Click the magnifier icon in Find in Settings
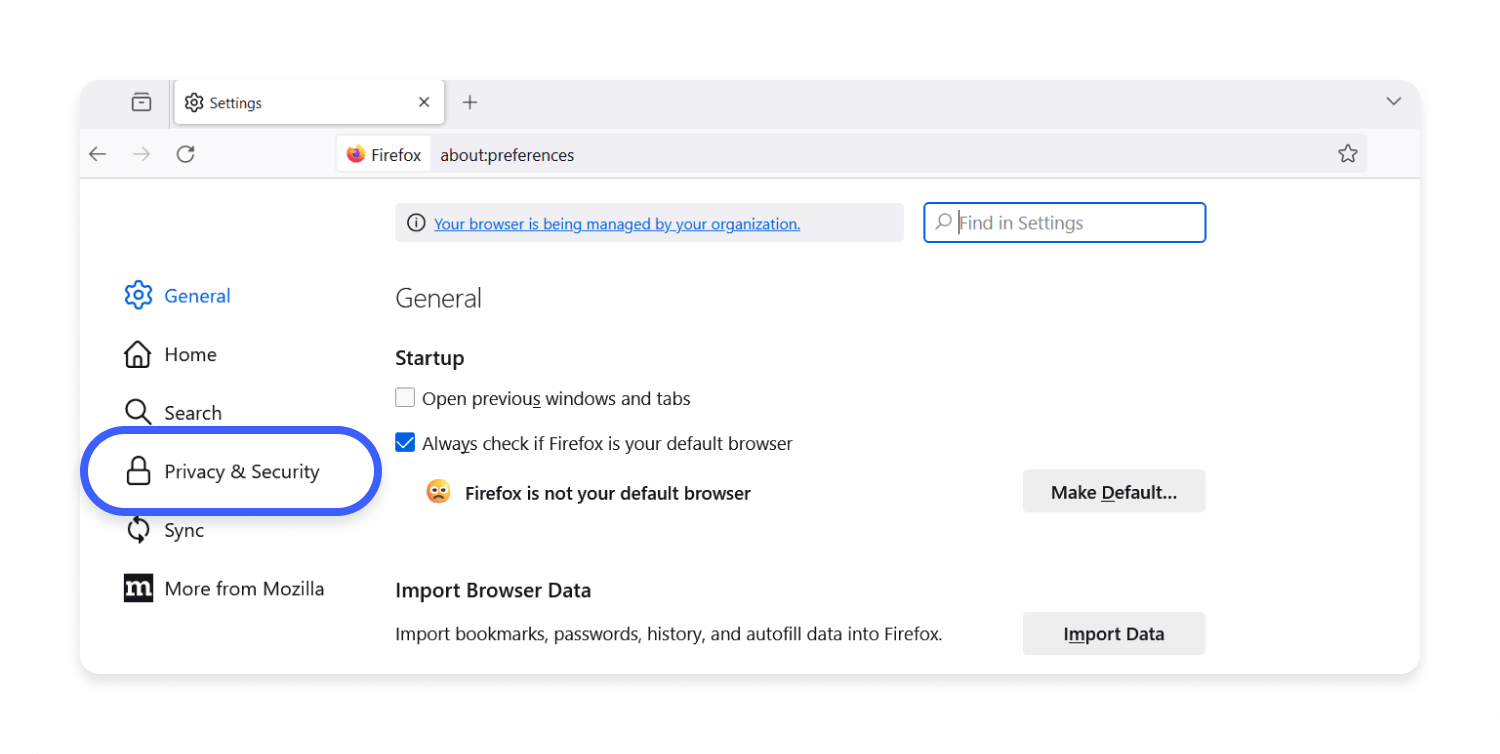The width and height of the screenshot is (1500, 754). pos(943,222)
